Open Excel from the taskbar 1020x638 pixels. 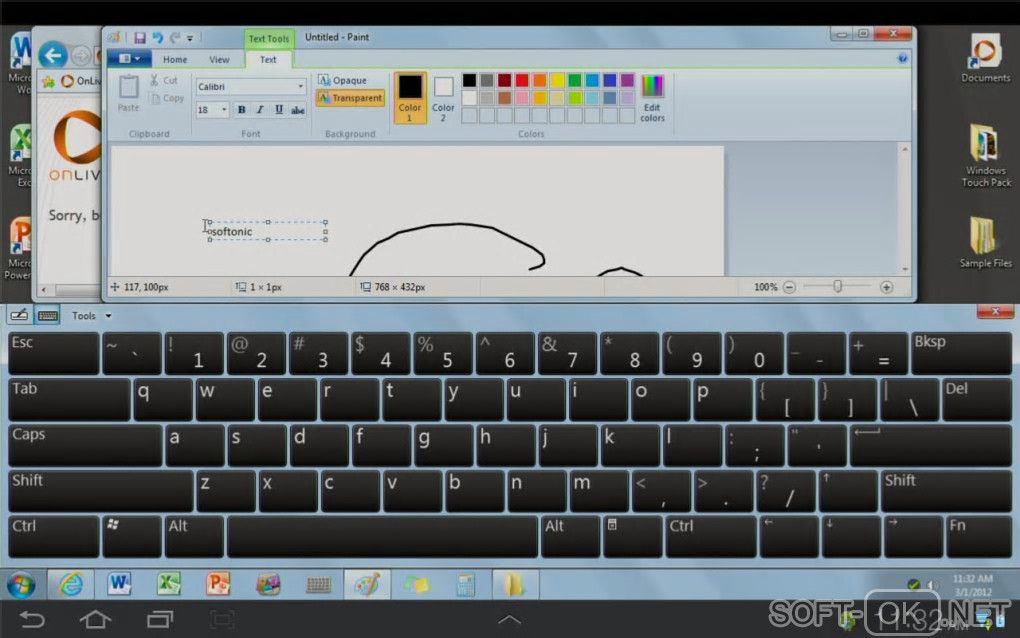[x=168, y=585]
